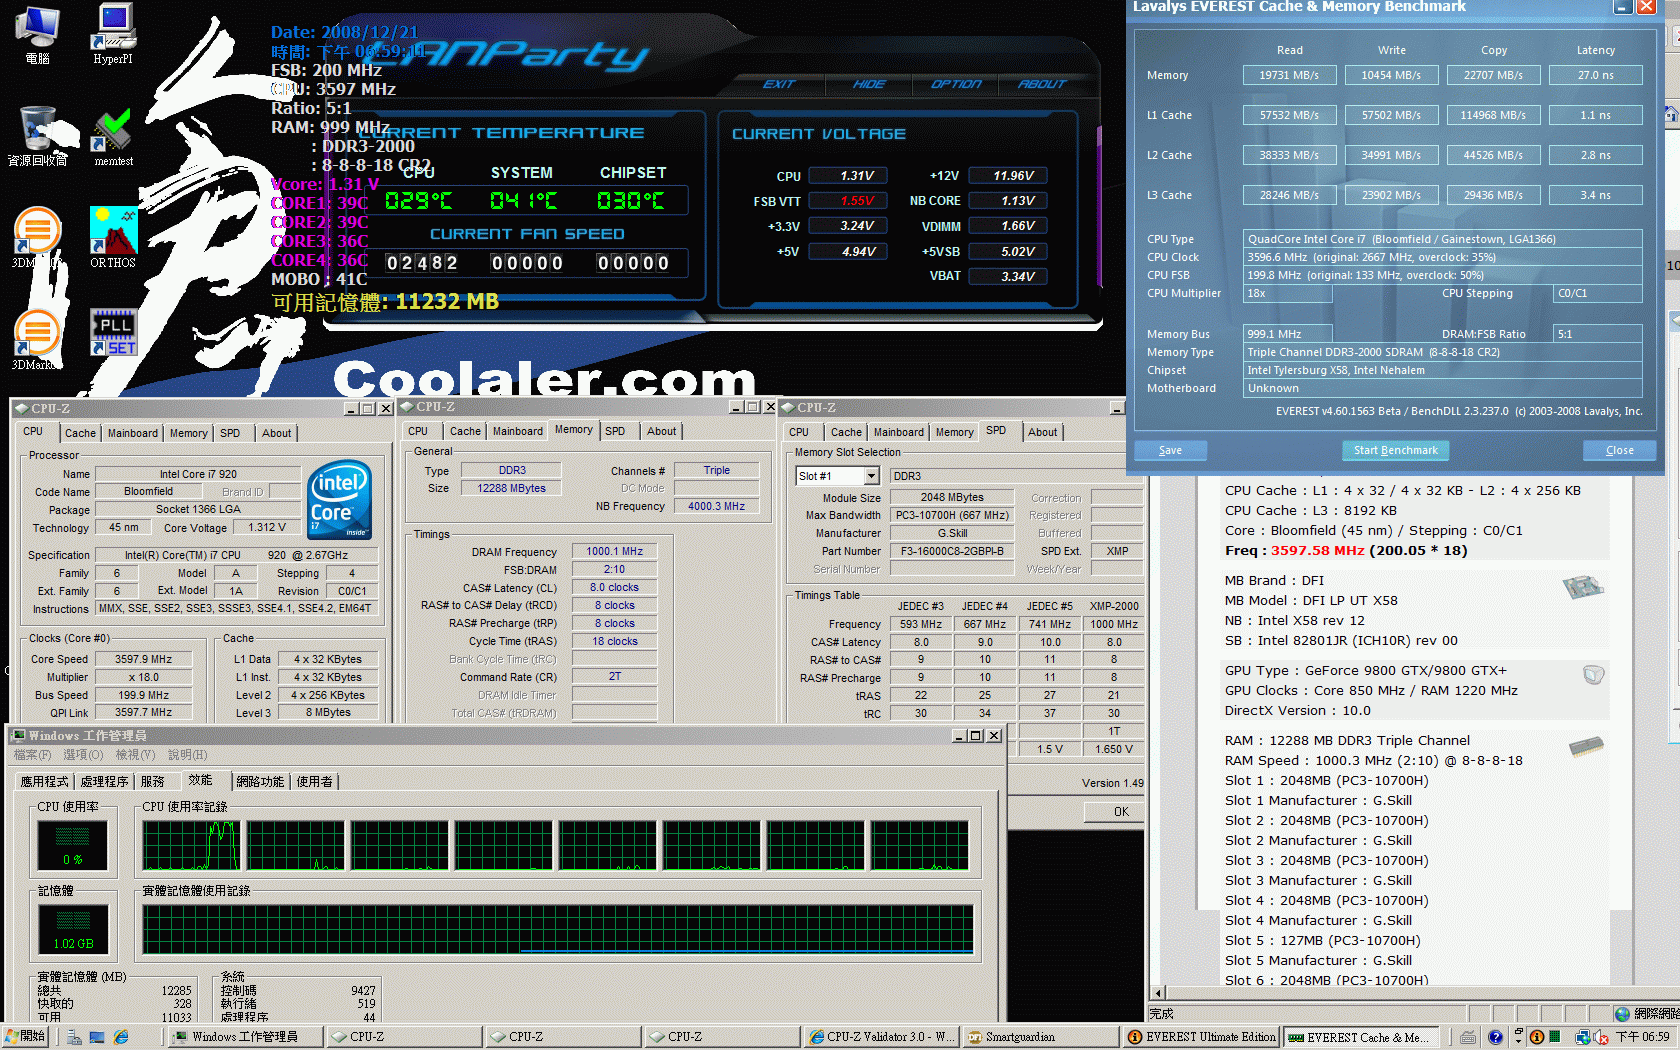Open Mainboard tab in middle CPU-Z window
This screenshot has width=1680, height=1050.
tap(518, 431)
